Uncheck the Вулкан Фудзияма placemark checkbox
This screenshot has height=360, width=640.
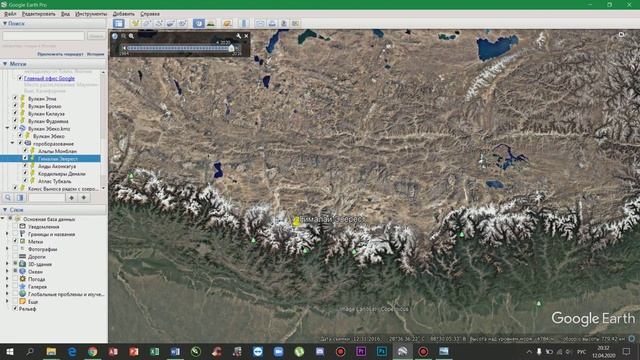(16, 121)
